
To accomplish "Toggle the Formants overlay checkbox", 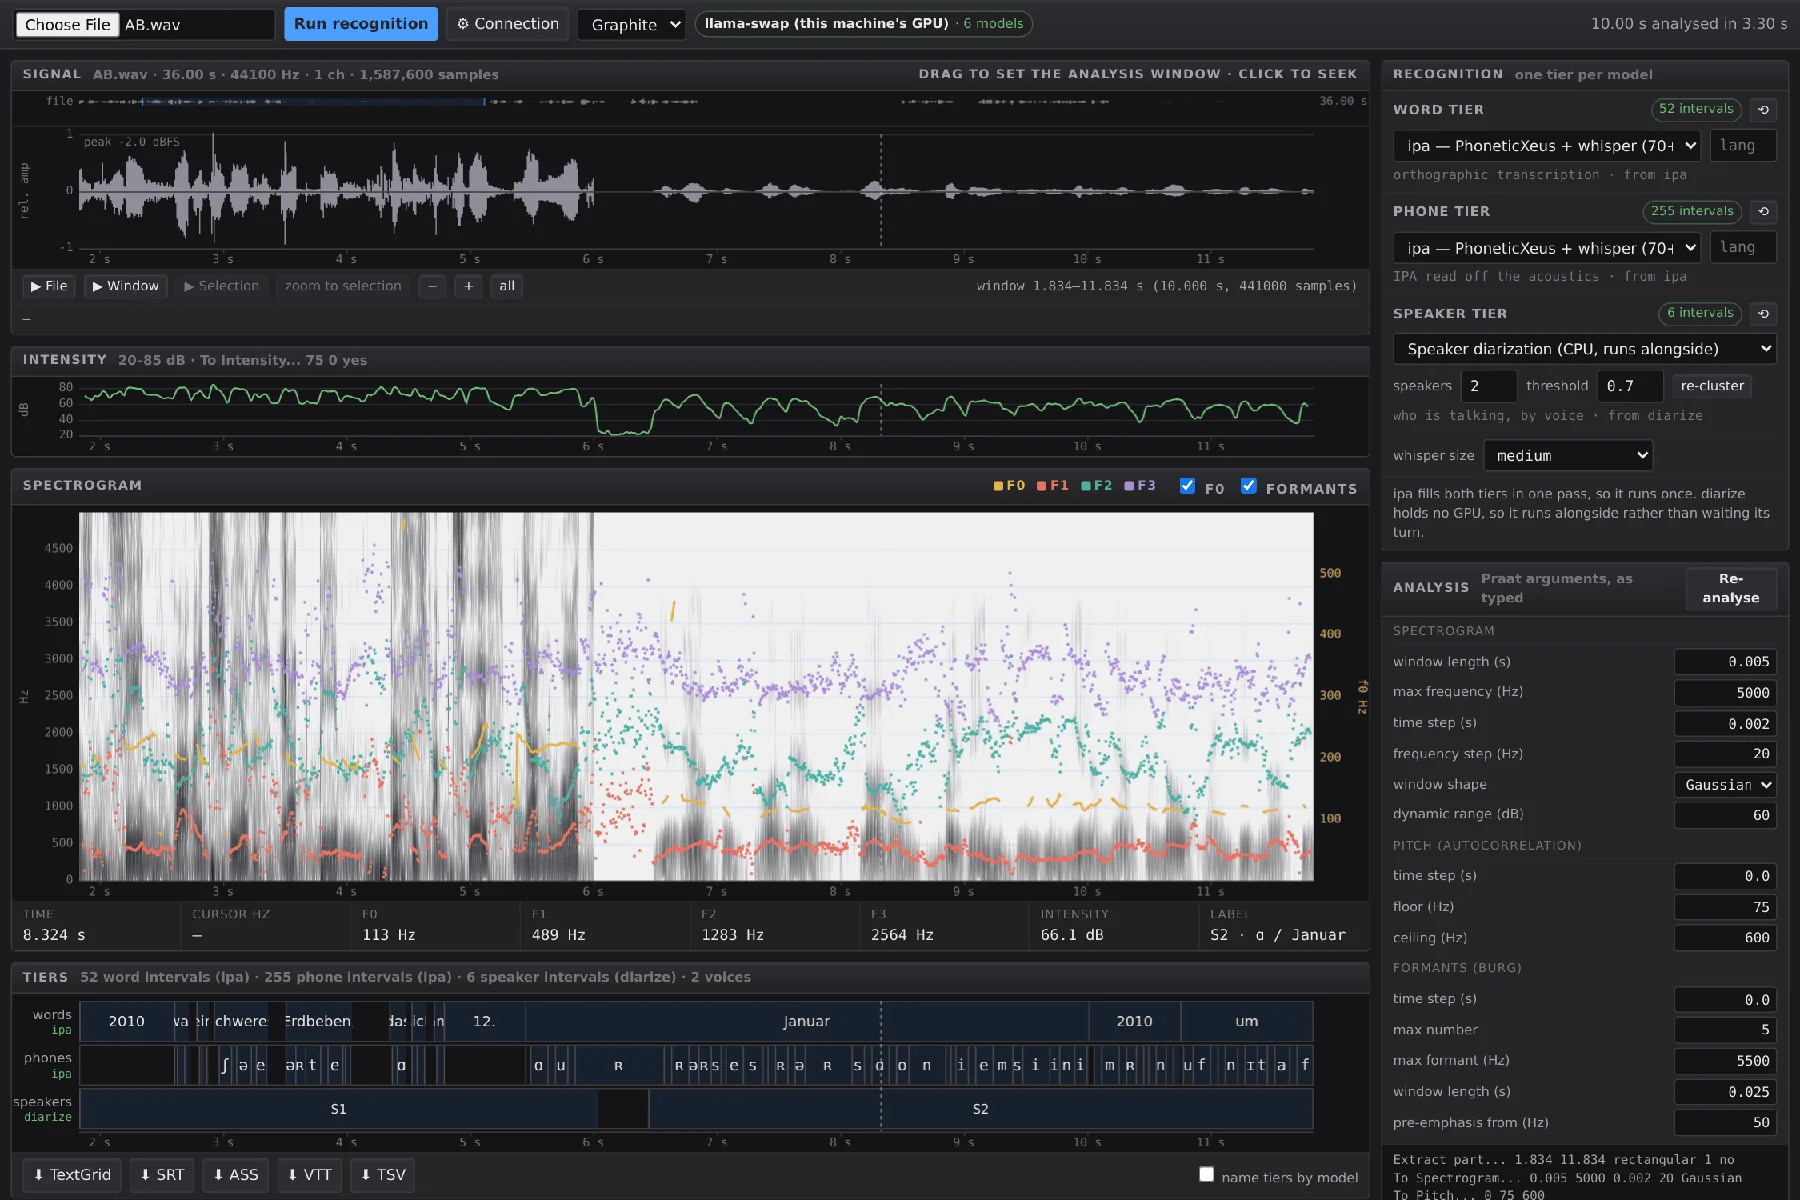I will pos(1248,486).
